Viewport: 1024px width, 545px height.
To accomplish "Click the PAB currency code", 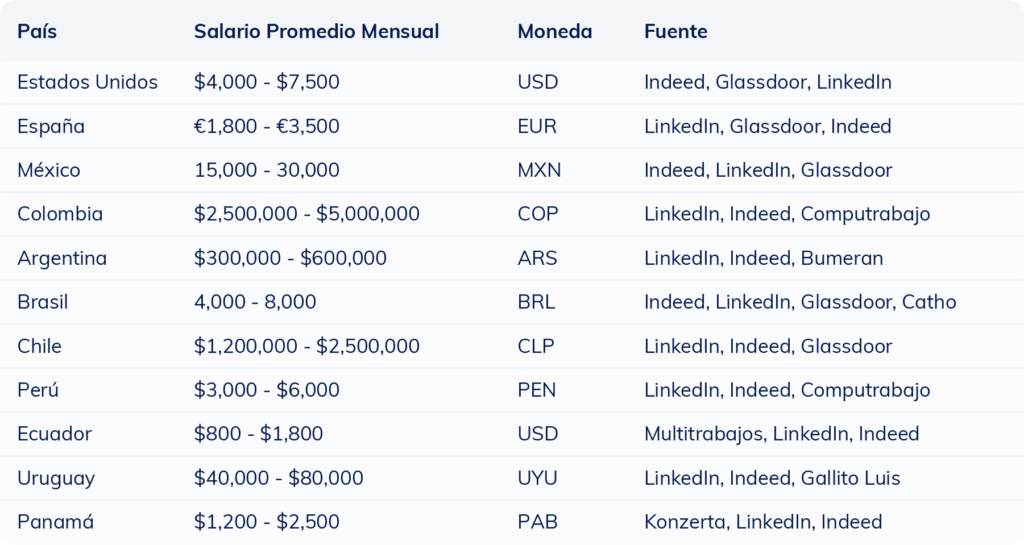I will coord(536,522).
